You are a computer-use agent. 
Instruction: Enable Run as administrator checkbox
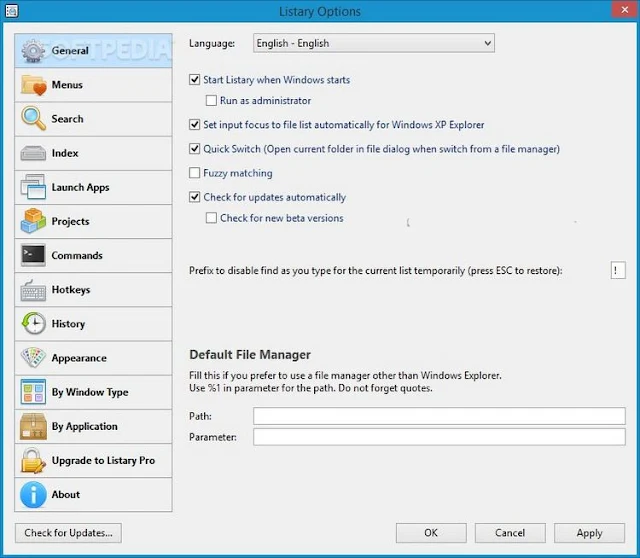click(x=211, y=100)
